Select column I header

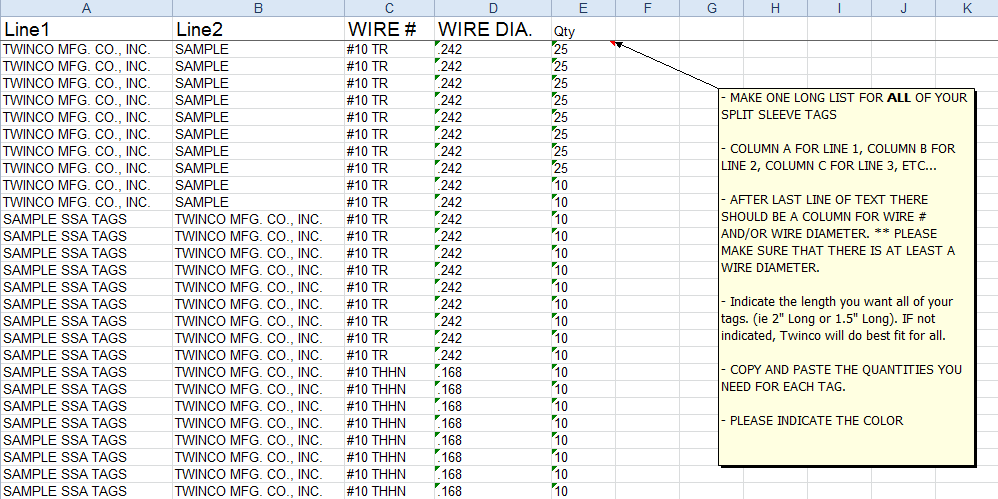[x=840, y=8]
